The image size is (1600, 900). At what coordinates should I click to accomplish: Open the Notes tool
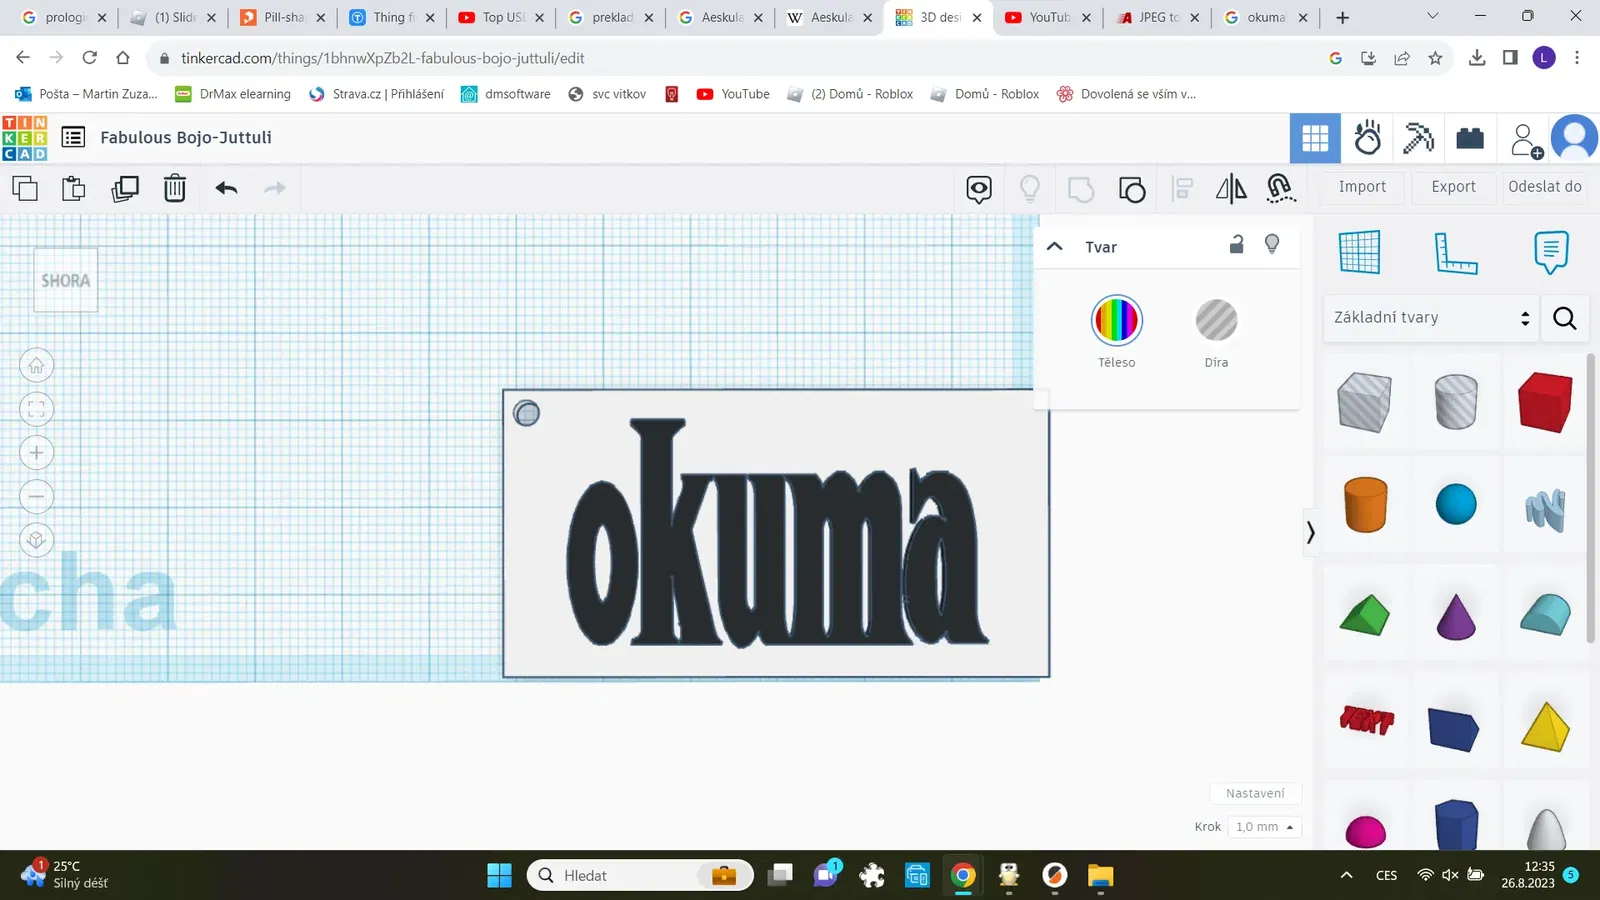coord(1551,252)
